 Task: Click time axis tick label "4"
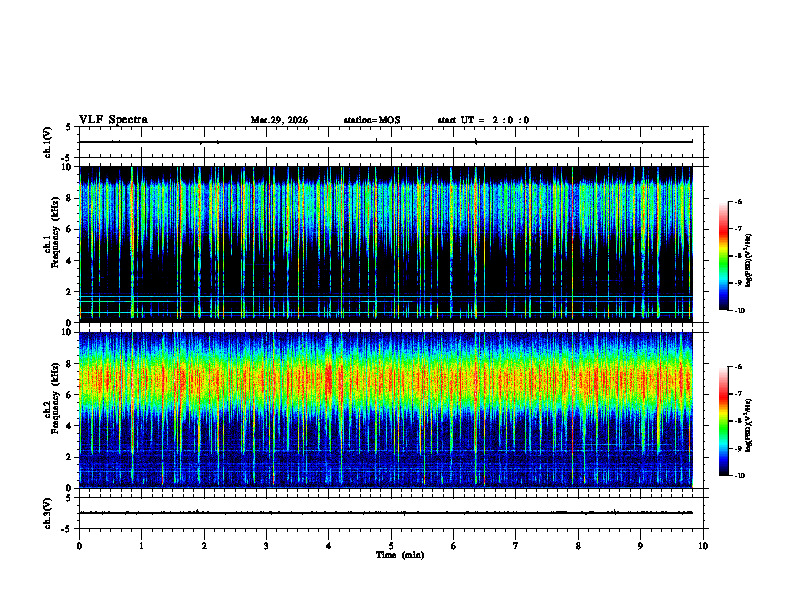[x=329, y=546]
